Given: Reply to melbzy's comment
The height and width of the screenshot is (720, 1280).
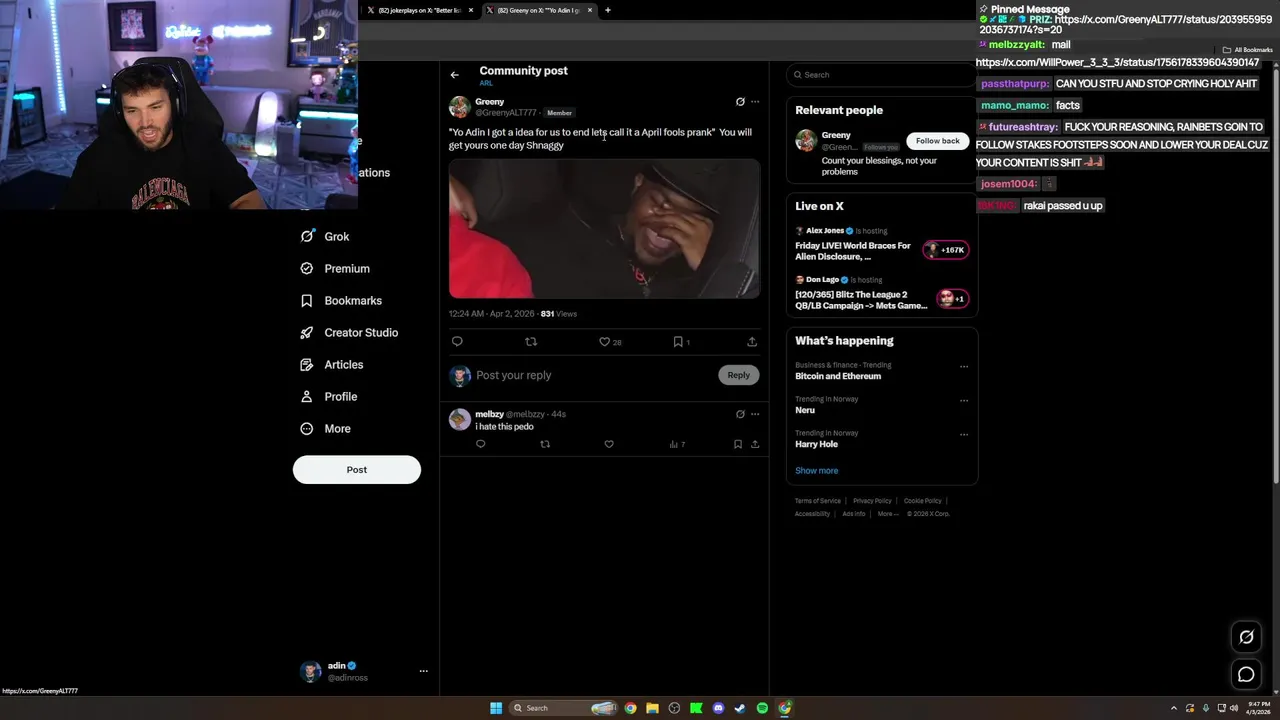Looking at the screenshot, I should (481, 444).
